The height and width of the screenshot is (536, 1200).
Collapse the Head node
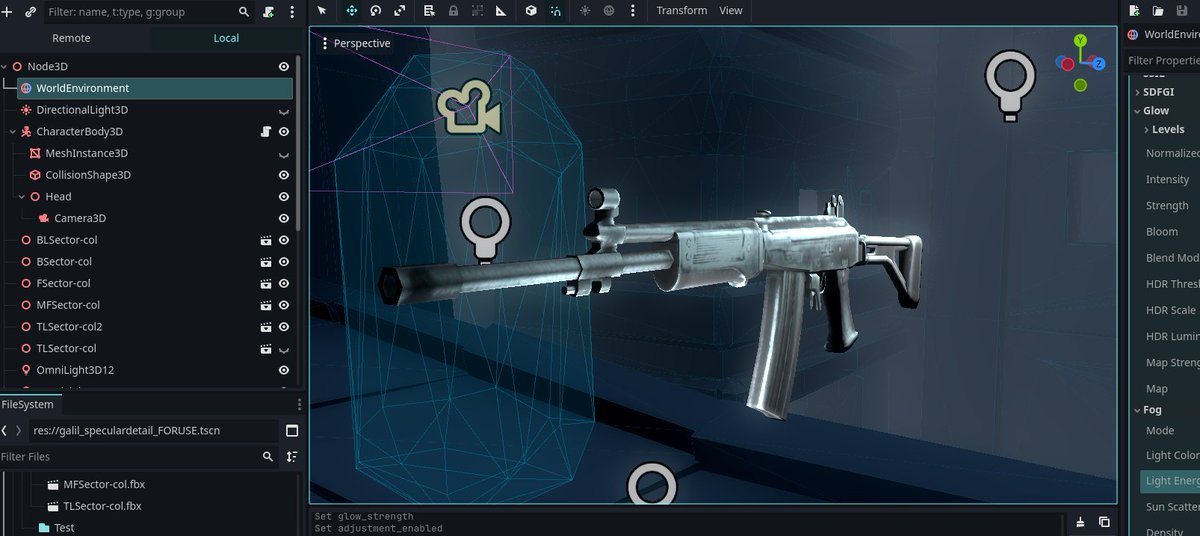tap(21, 197)
